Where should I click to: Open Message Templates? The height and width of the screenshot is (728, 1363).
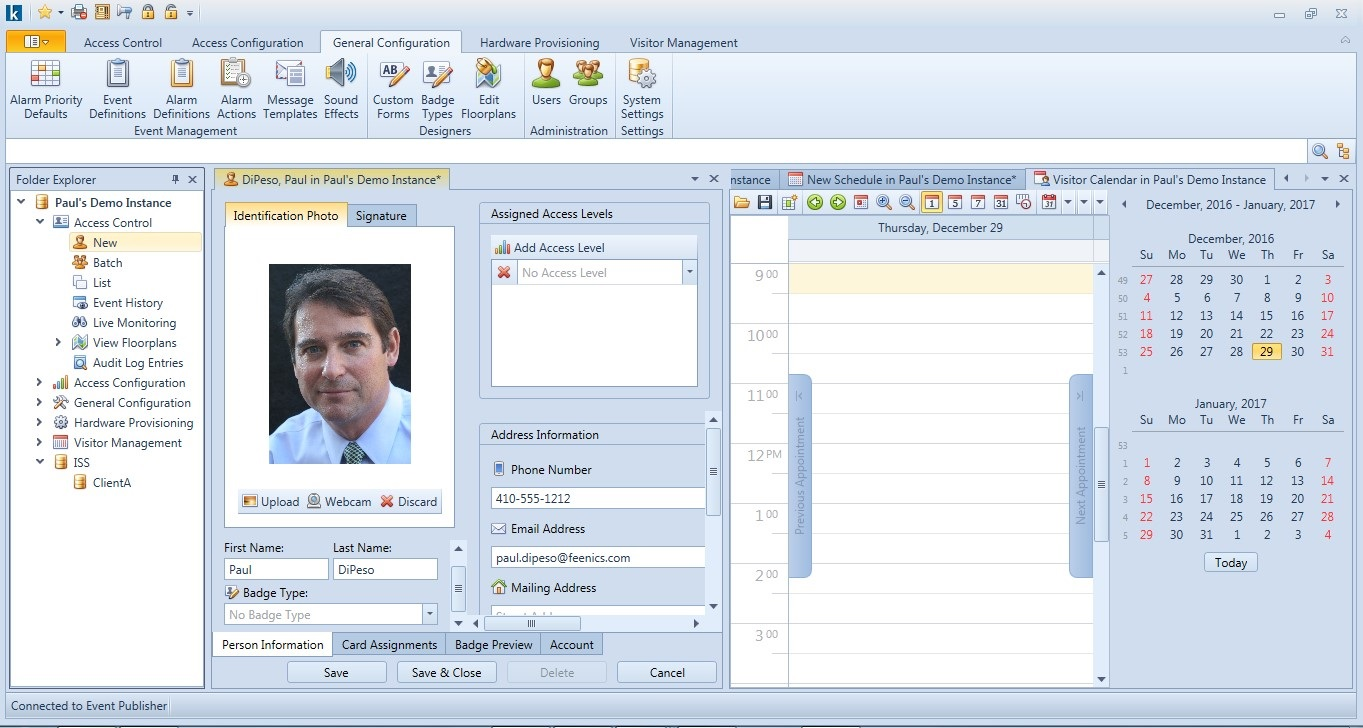pos(290,87)
